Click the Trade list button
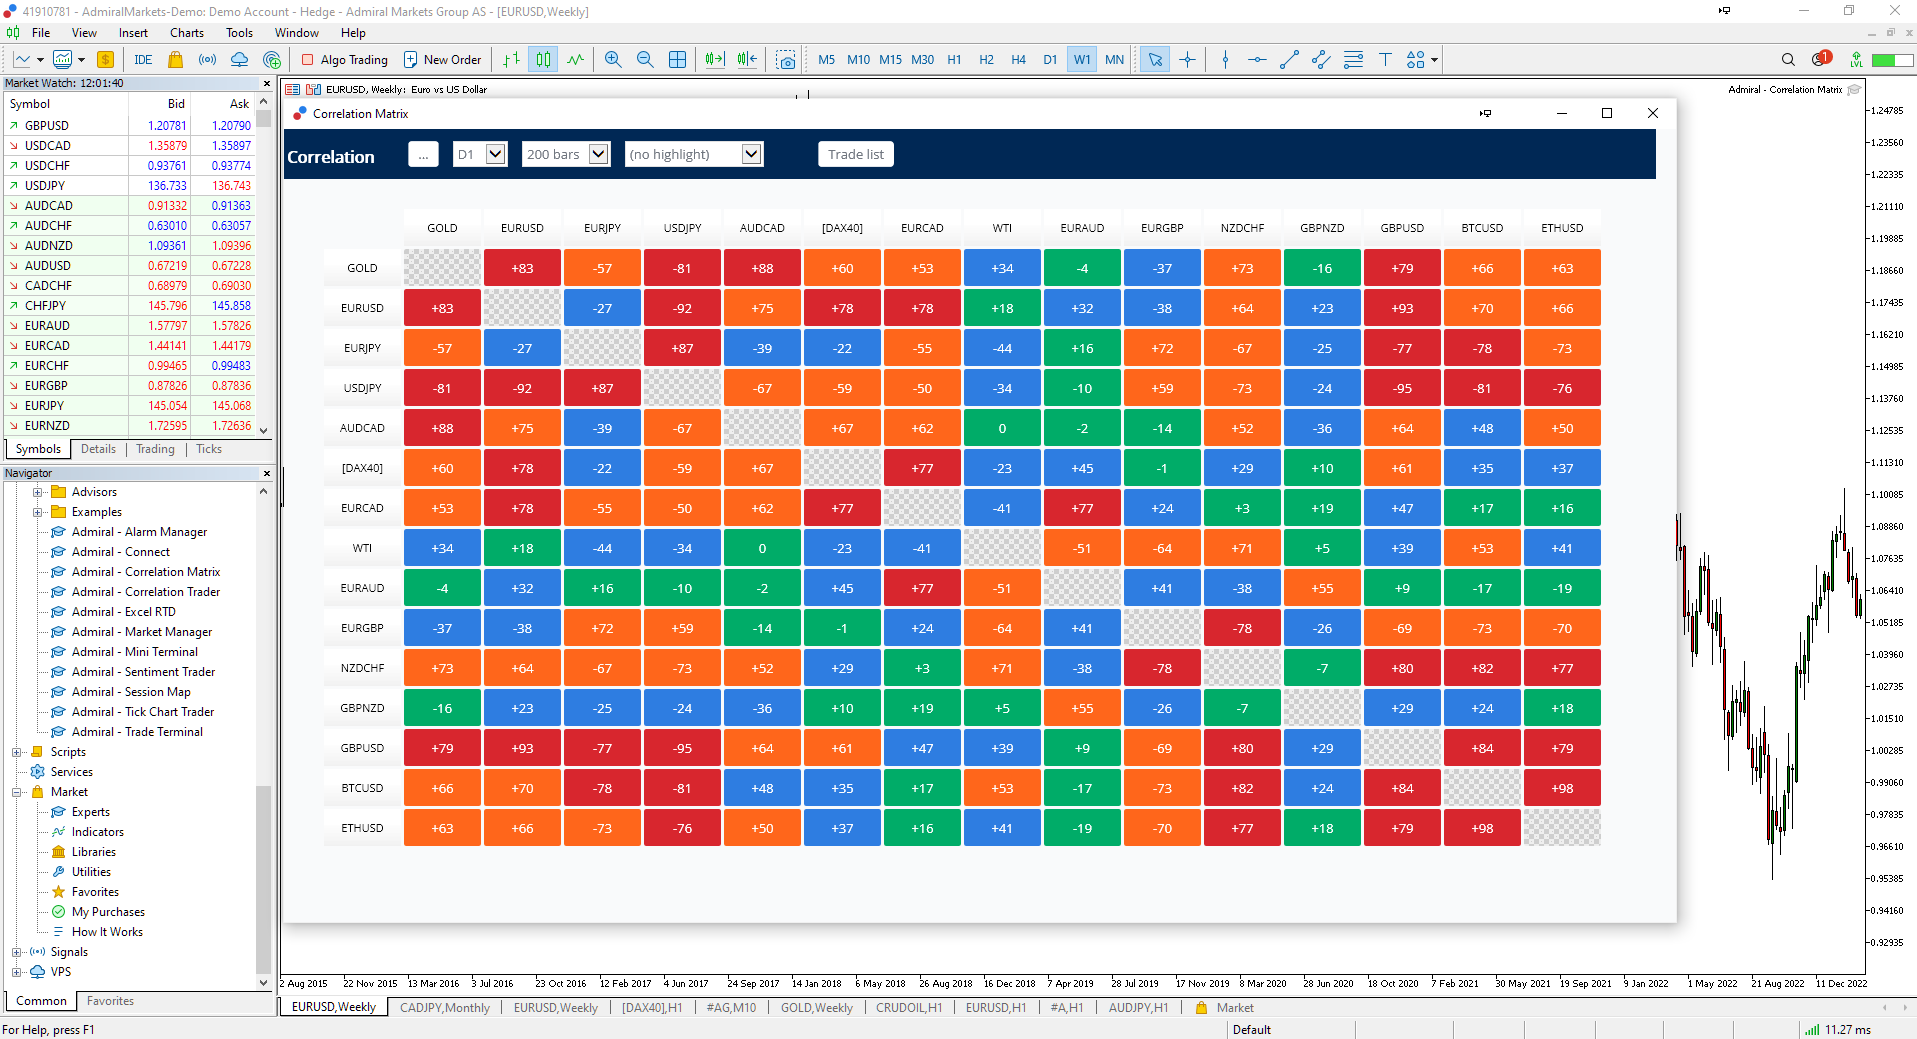 click(x=855, y=154)
